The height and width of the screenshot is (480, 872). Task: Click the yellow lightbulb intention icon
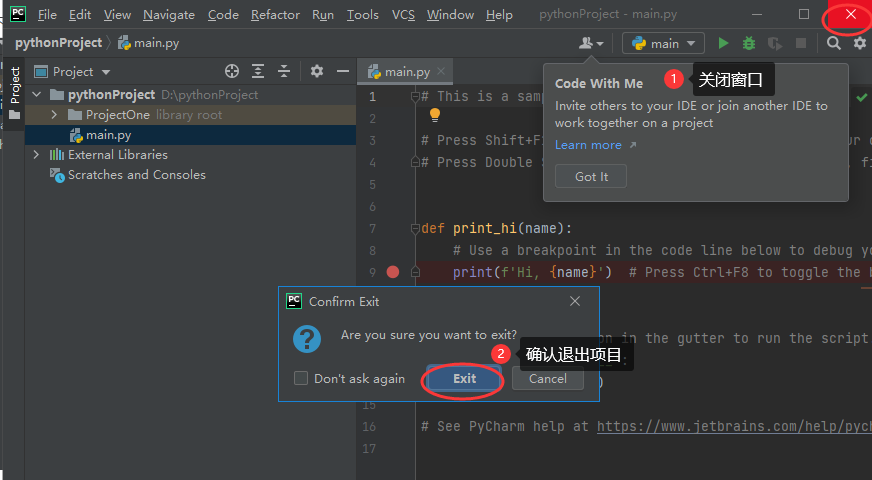pos(435,115)
